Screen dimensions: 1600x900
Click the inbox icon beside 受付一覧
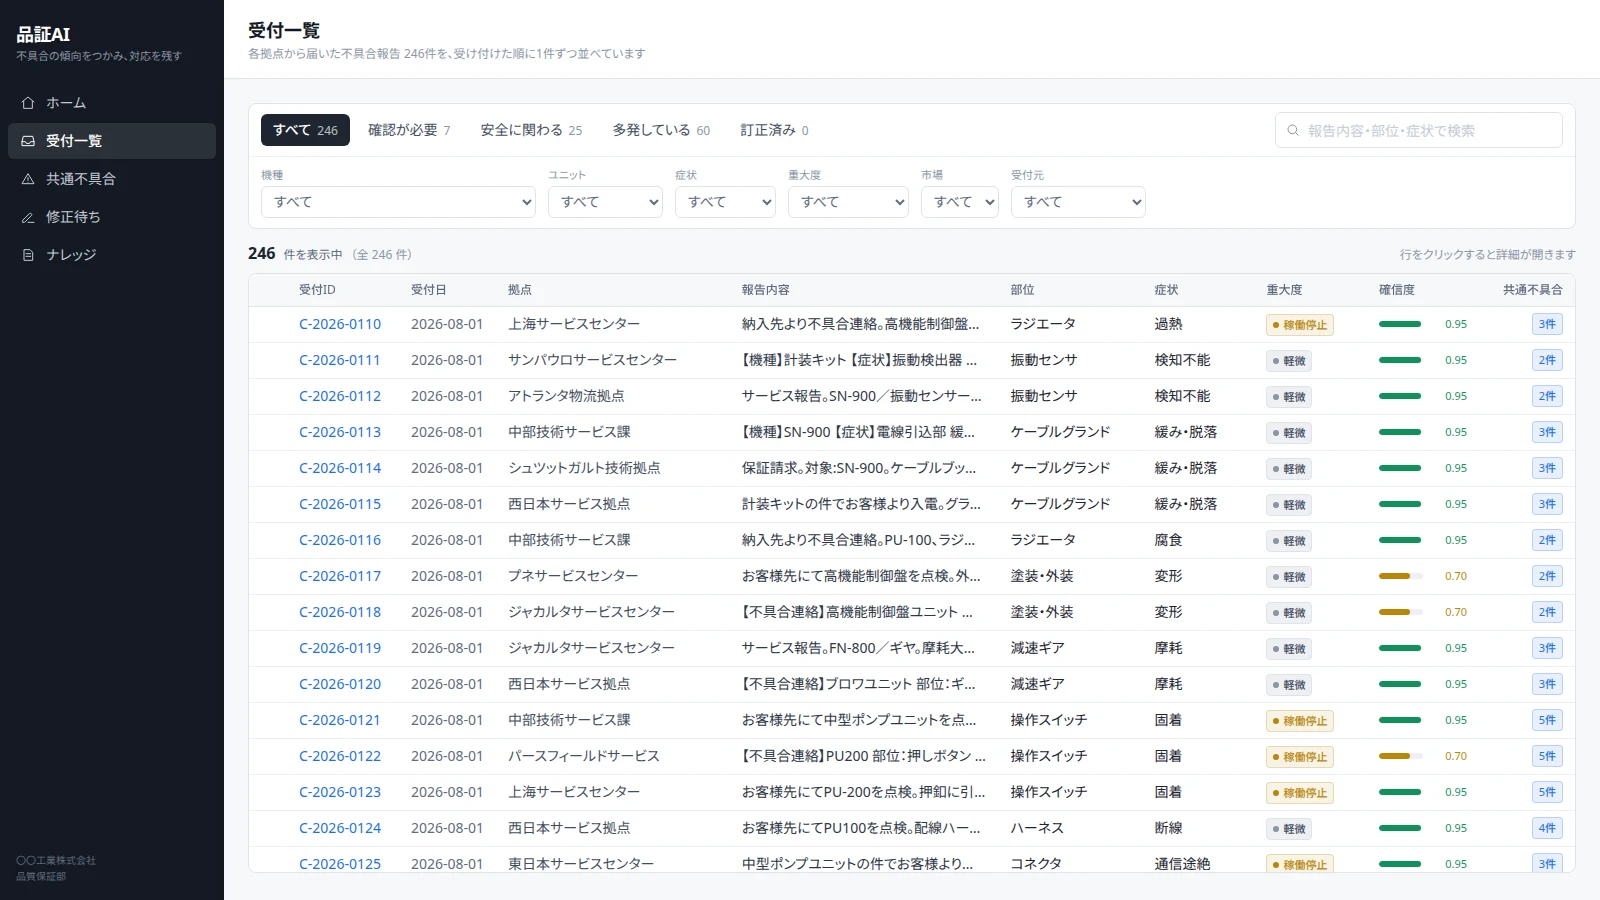click(28, 141)
